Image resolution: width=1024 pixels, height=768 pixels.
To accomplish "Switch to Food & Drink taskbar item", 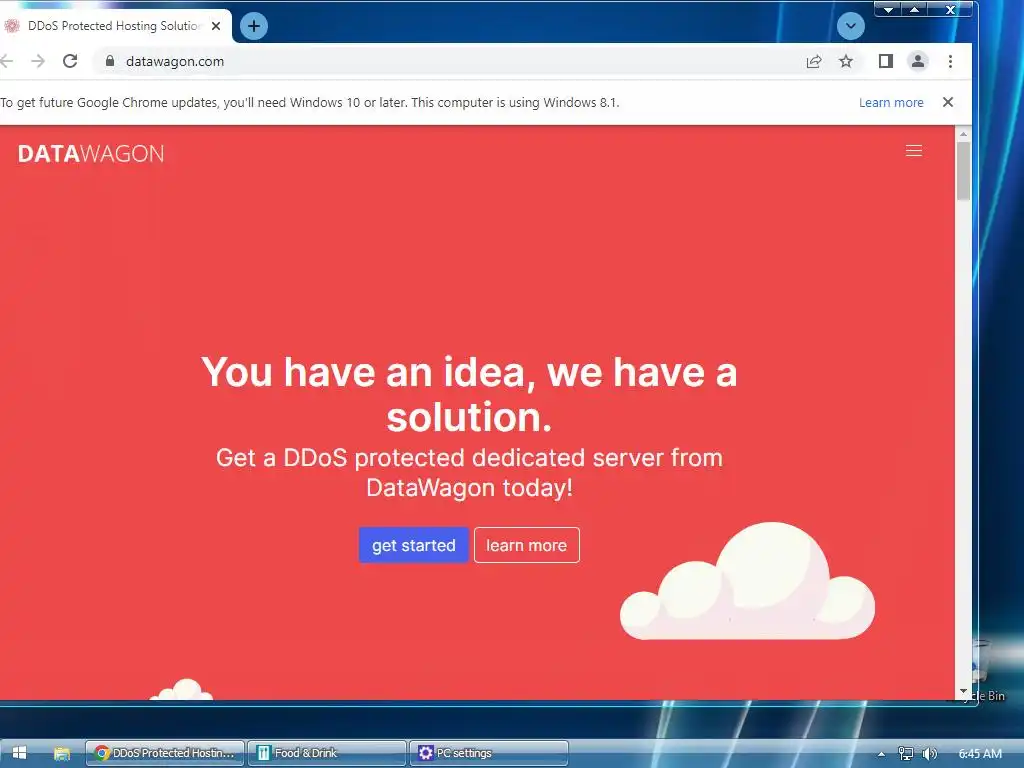I will tap(327, 753).
